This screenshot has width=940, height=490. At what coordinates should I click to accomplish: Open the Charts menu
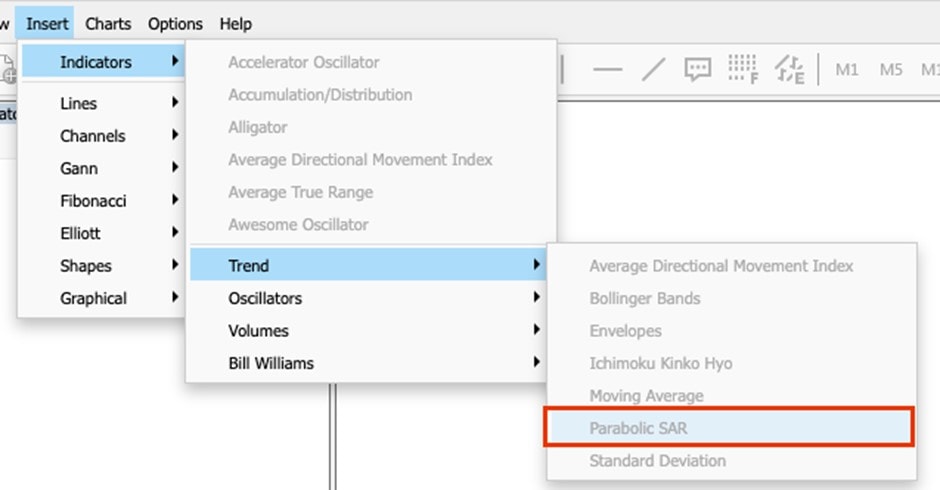coord(108,23)
